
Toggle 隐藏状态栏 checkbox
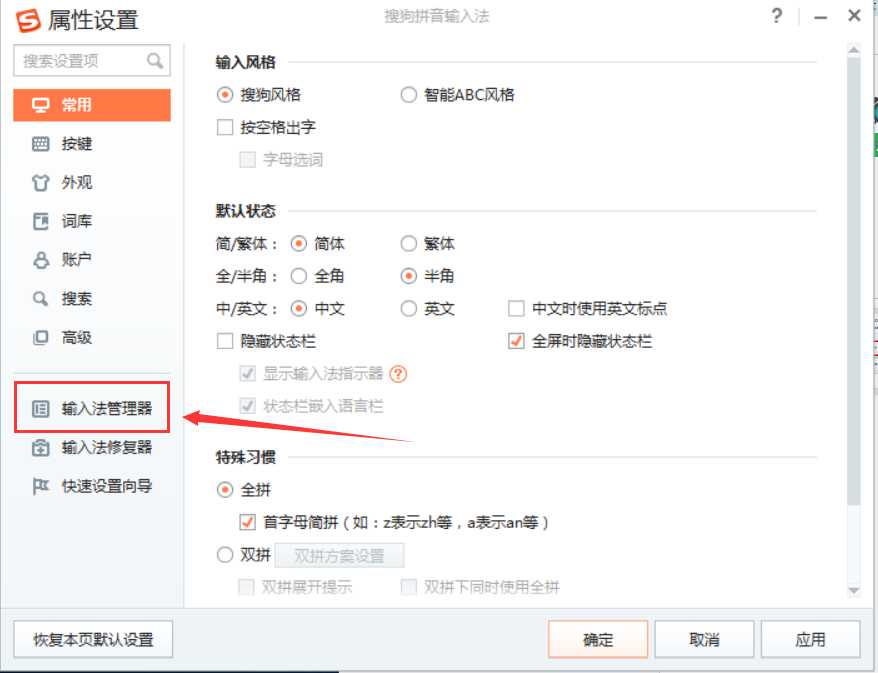(x=225, y=341)
